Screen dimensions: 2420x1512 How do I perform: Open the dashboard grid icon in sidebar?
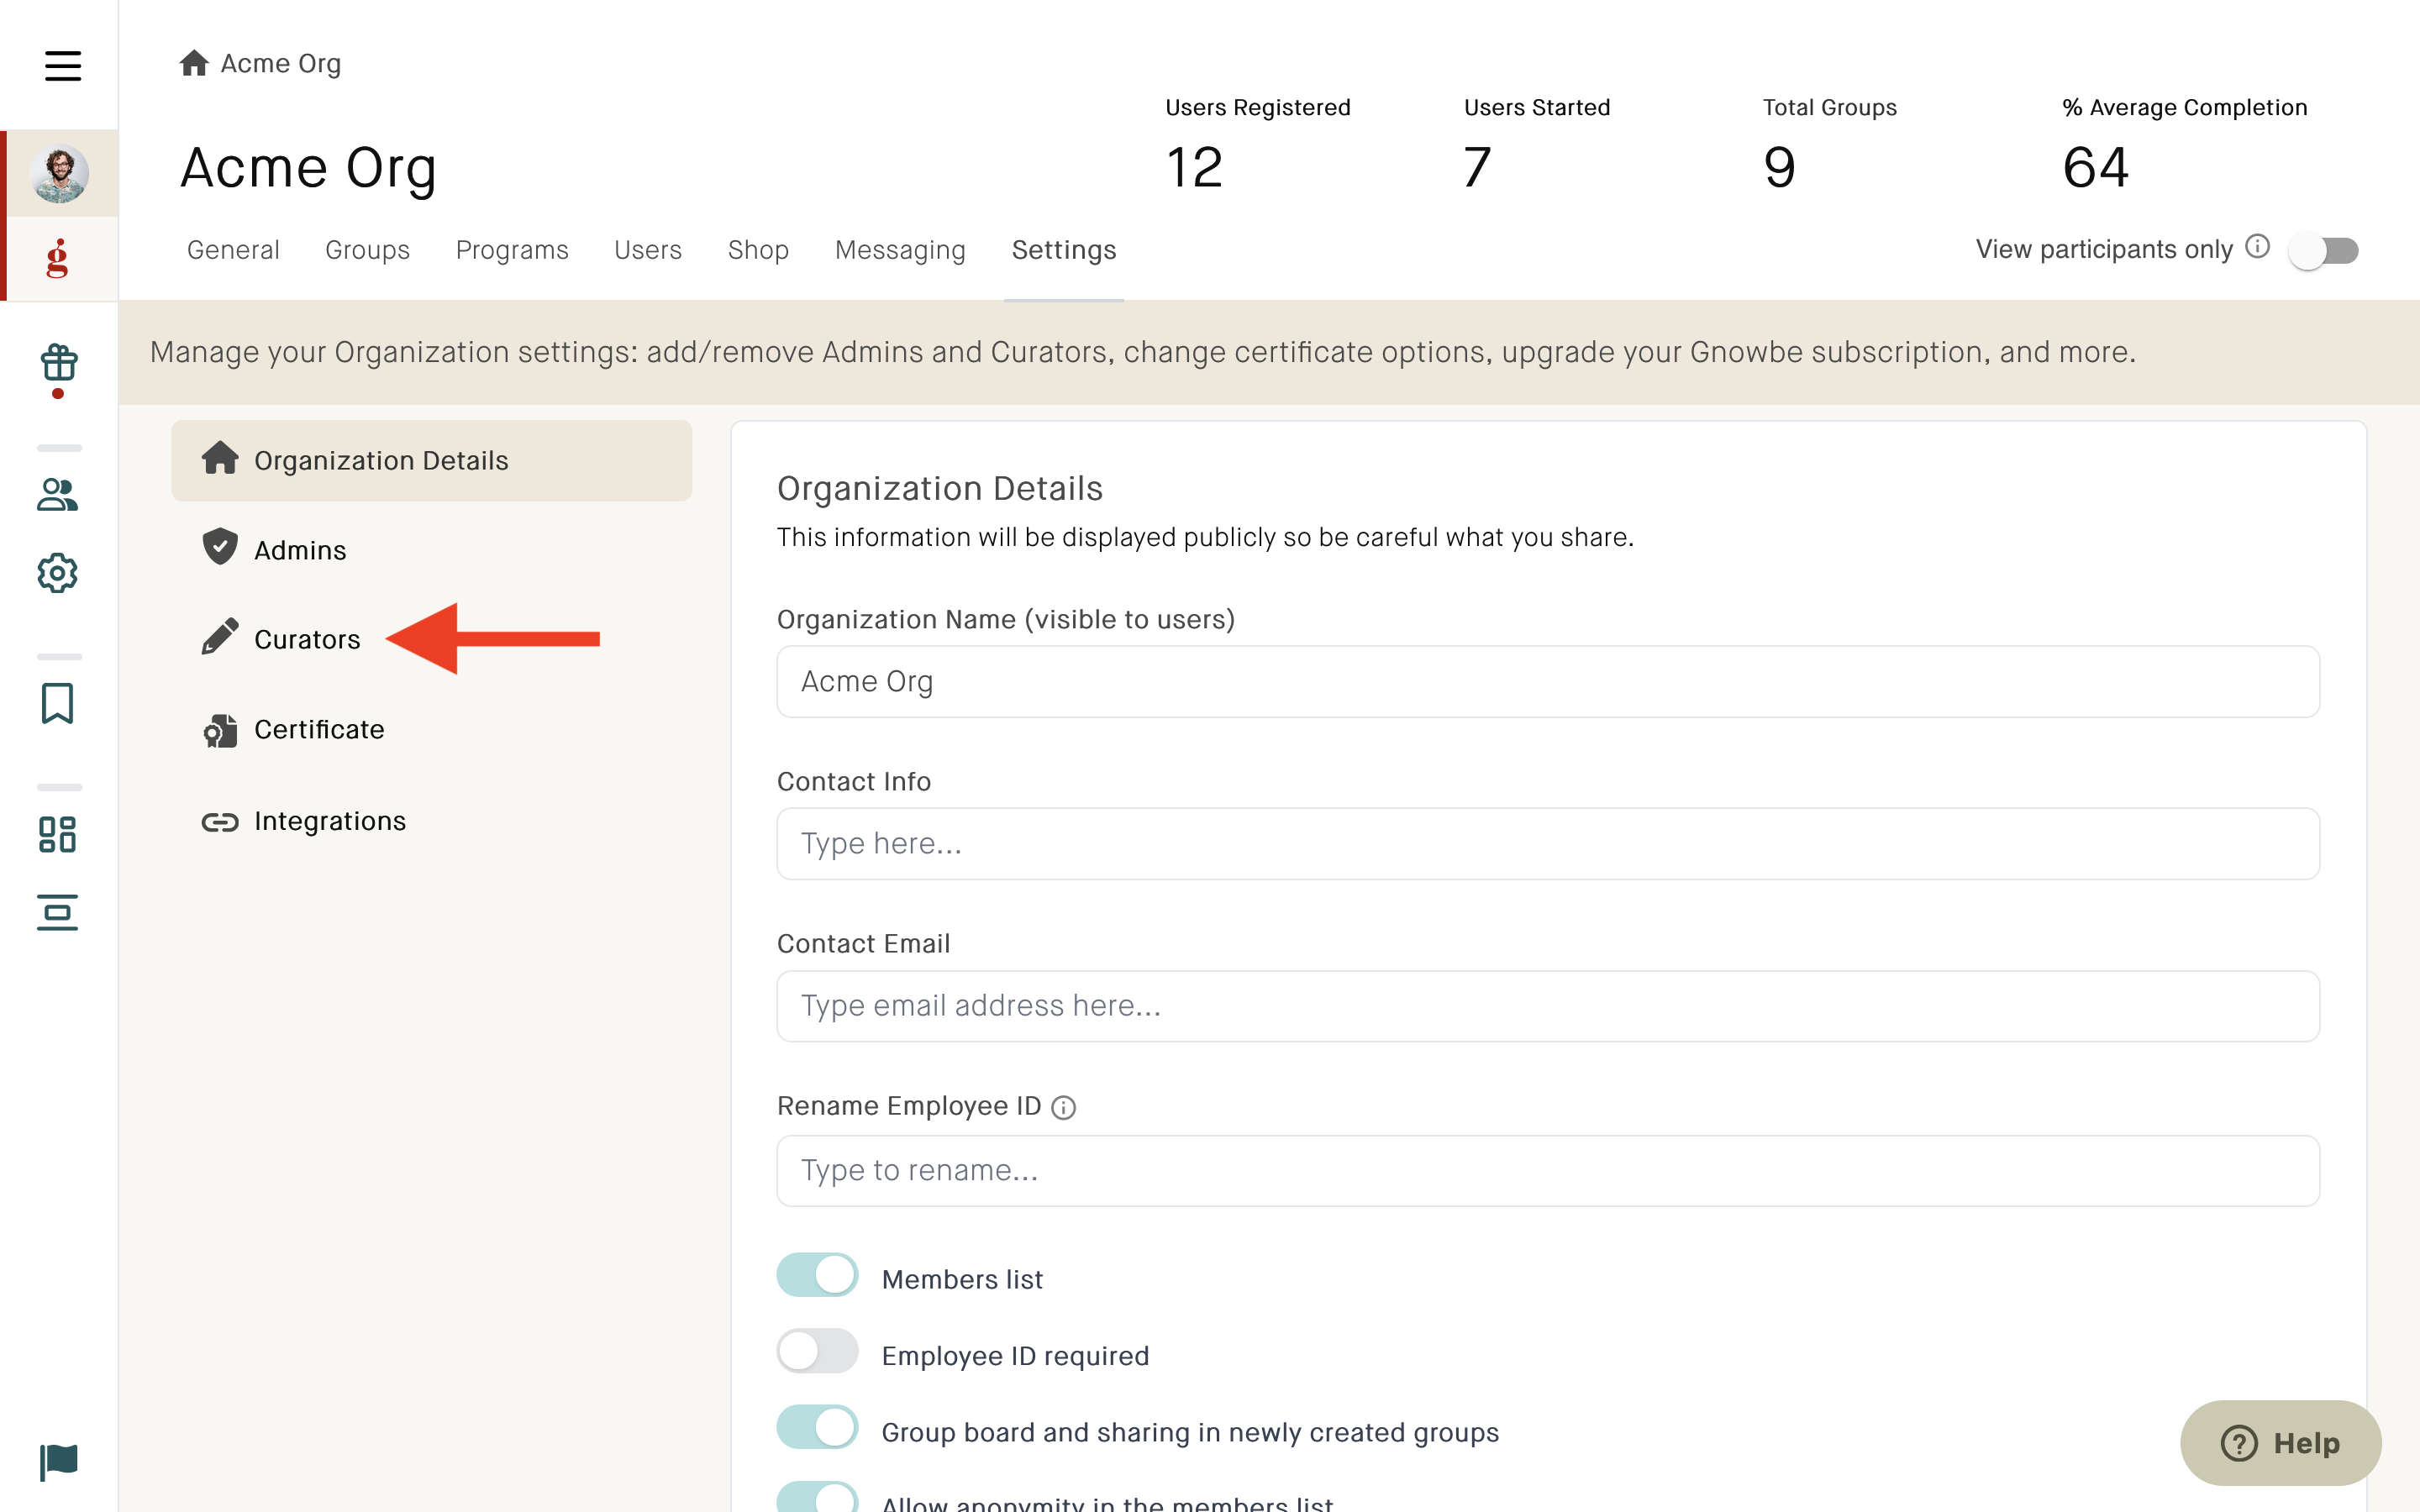point(58,834)
